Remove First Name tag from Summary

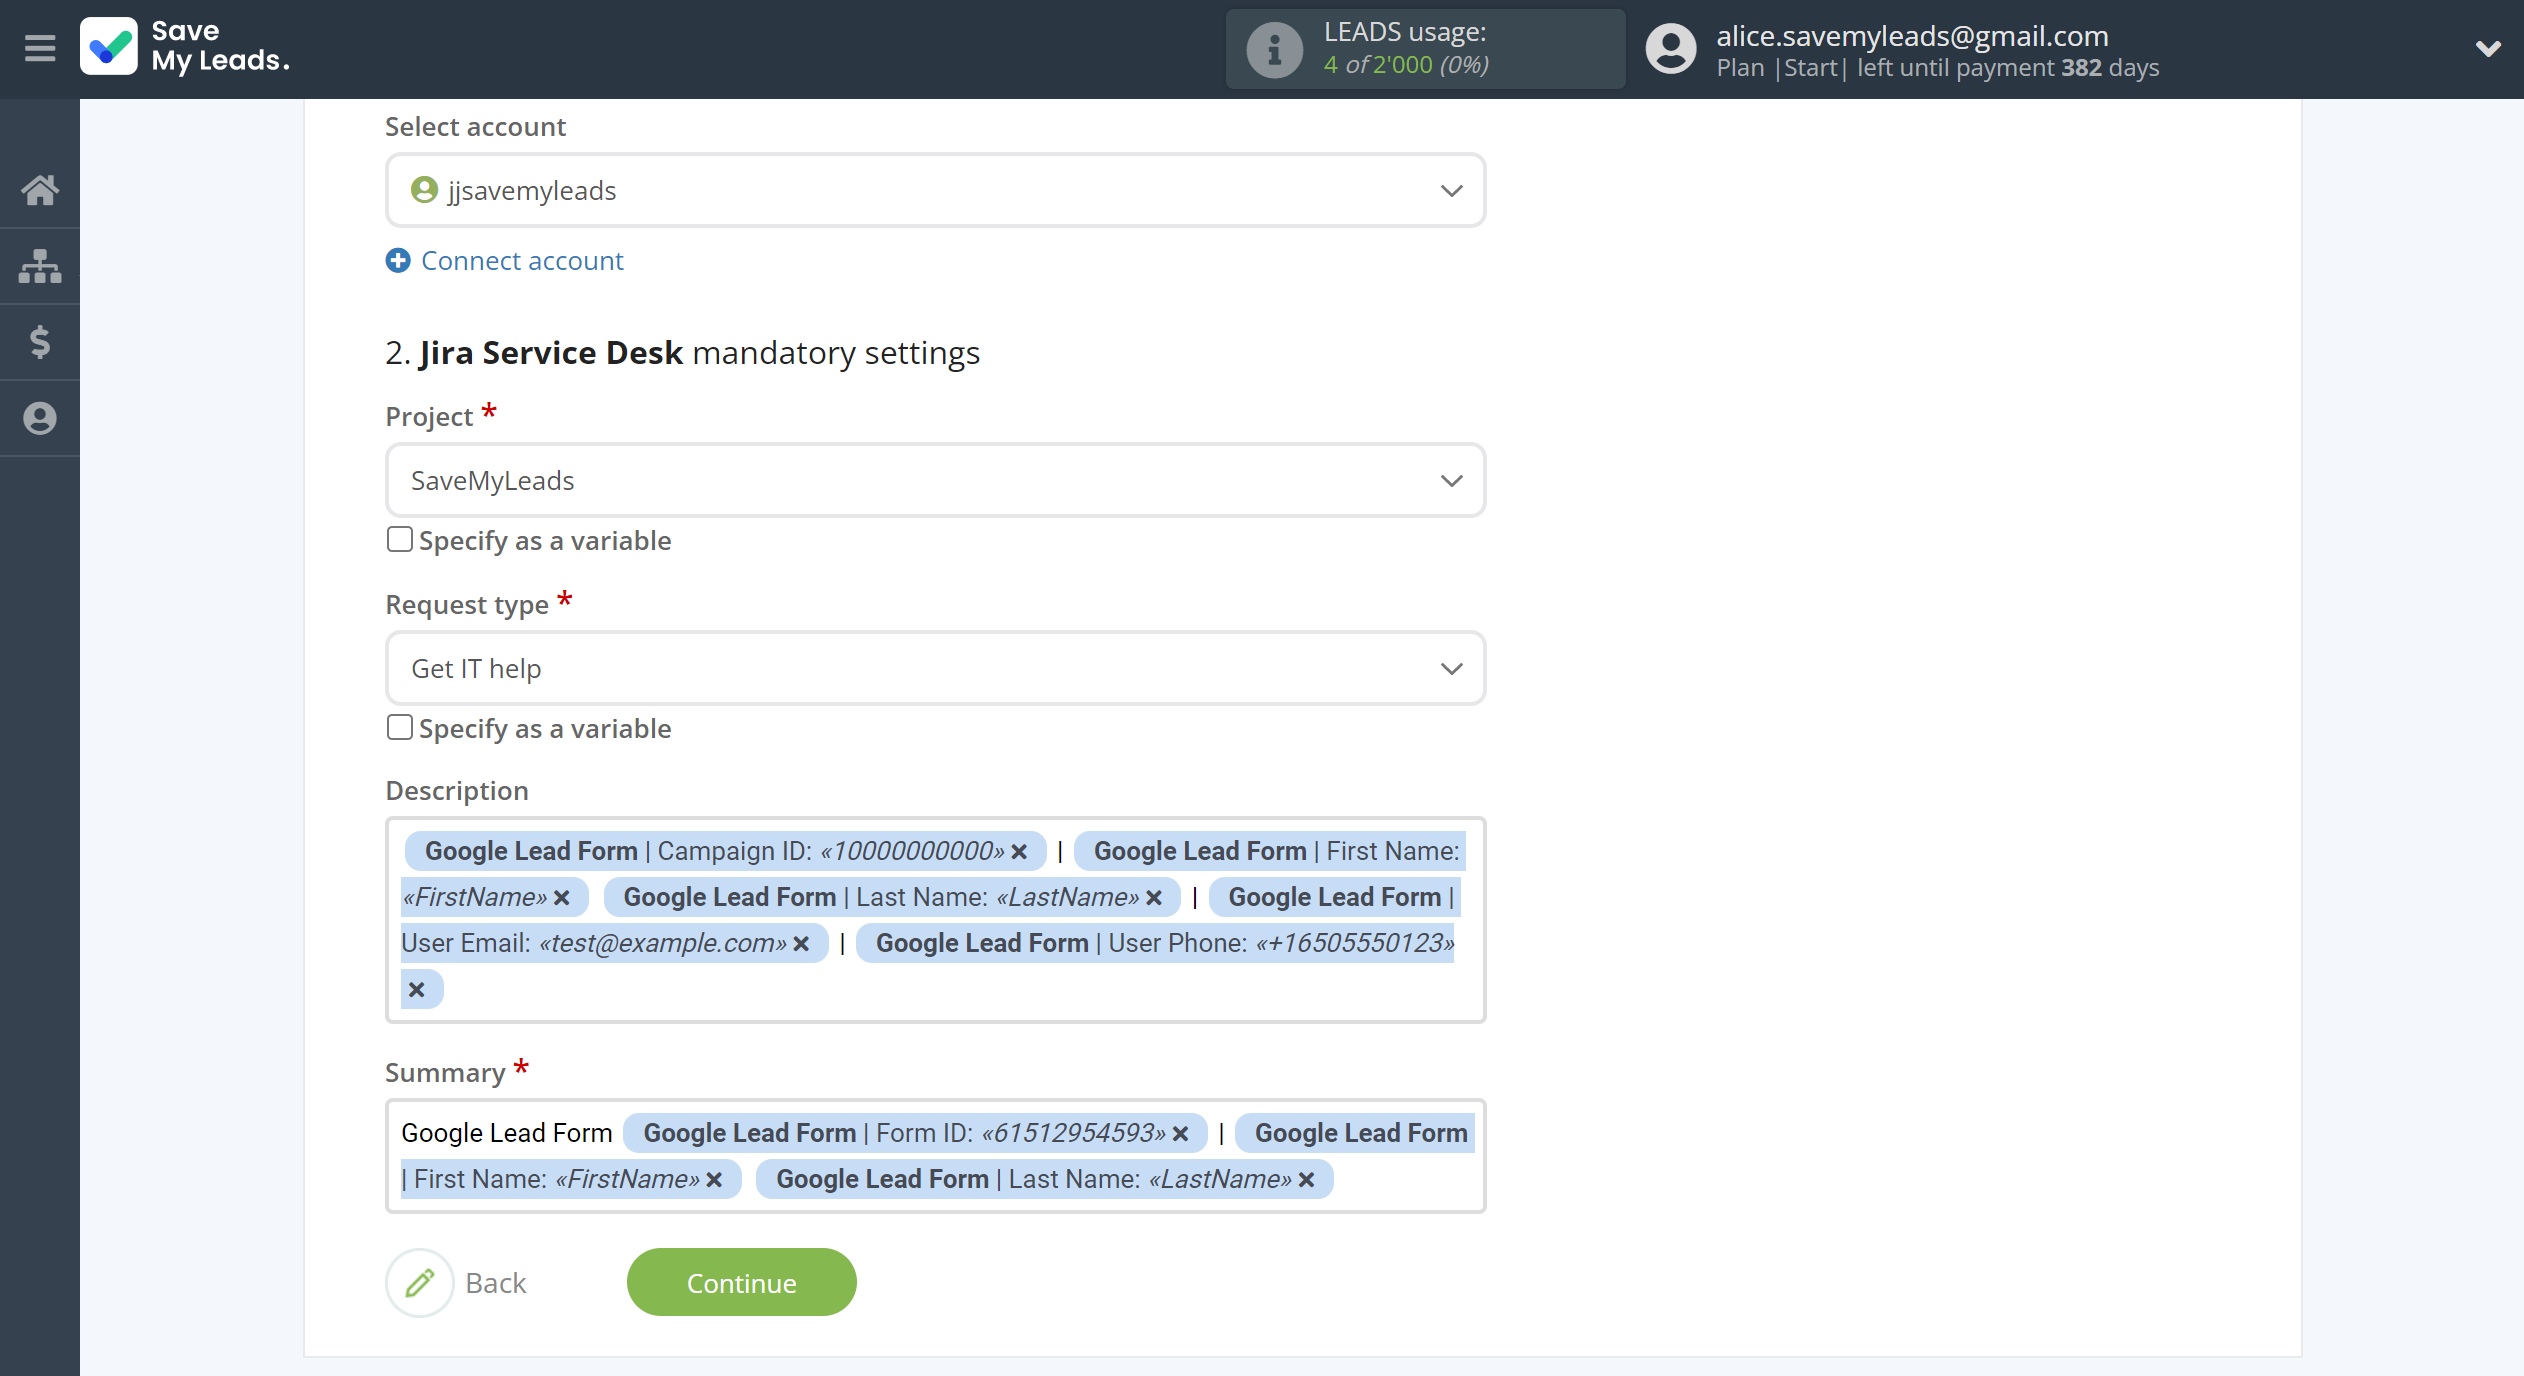[714, 1180]
